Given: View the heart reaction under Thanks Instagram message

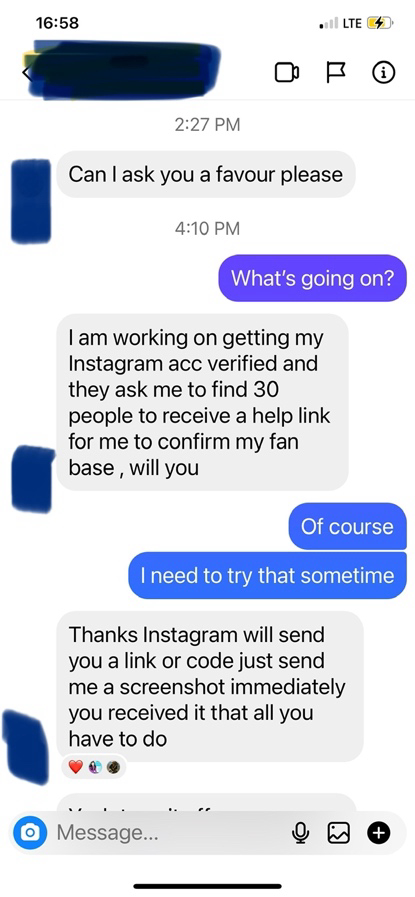Looking at the screenshot, I should coord(76,767).
